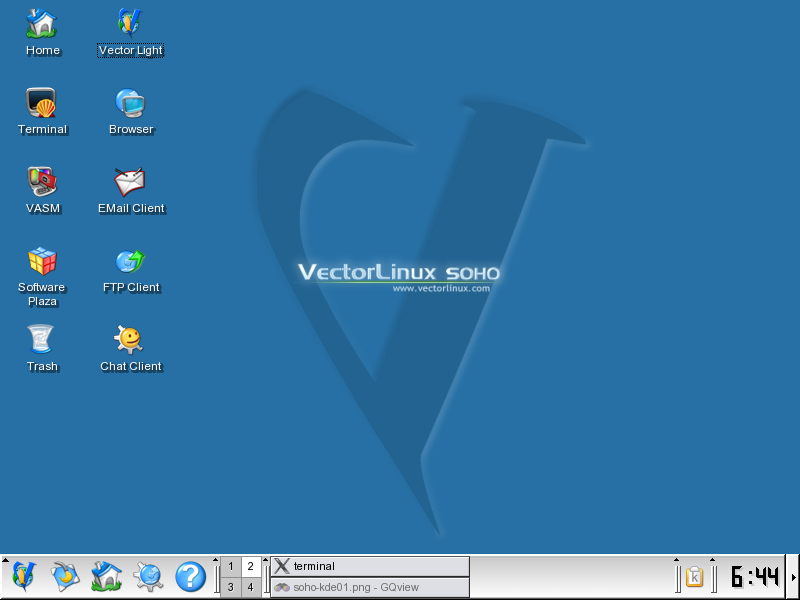Image resolution: width=800 pixels, height=600 pixels.
Task: Click the Help question mark panel icon
Action: point(190,577)
